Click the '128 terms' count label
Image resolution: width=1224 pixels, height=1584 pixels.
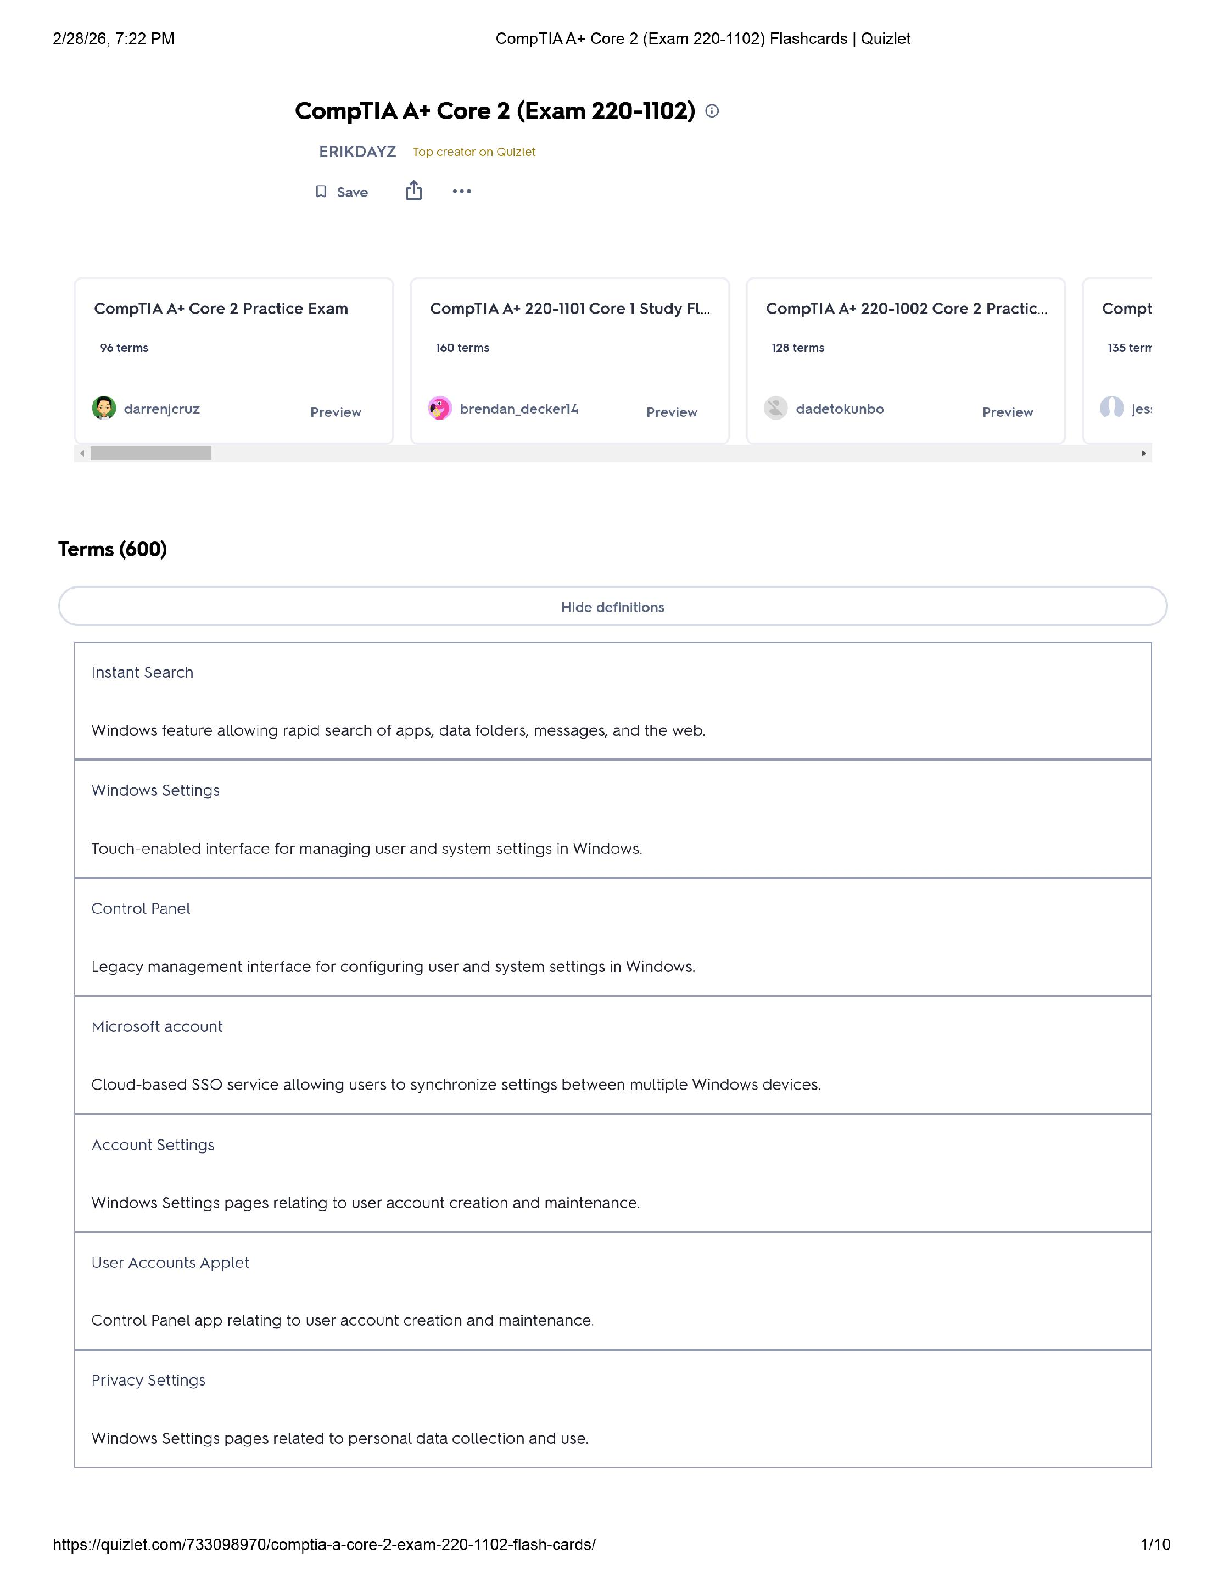(798, 348)
